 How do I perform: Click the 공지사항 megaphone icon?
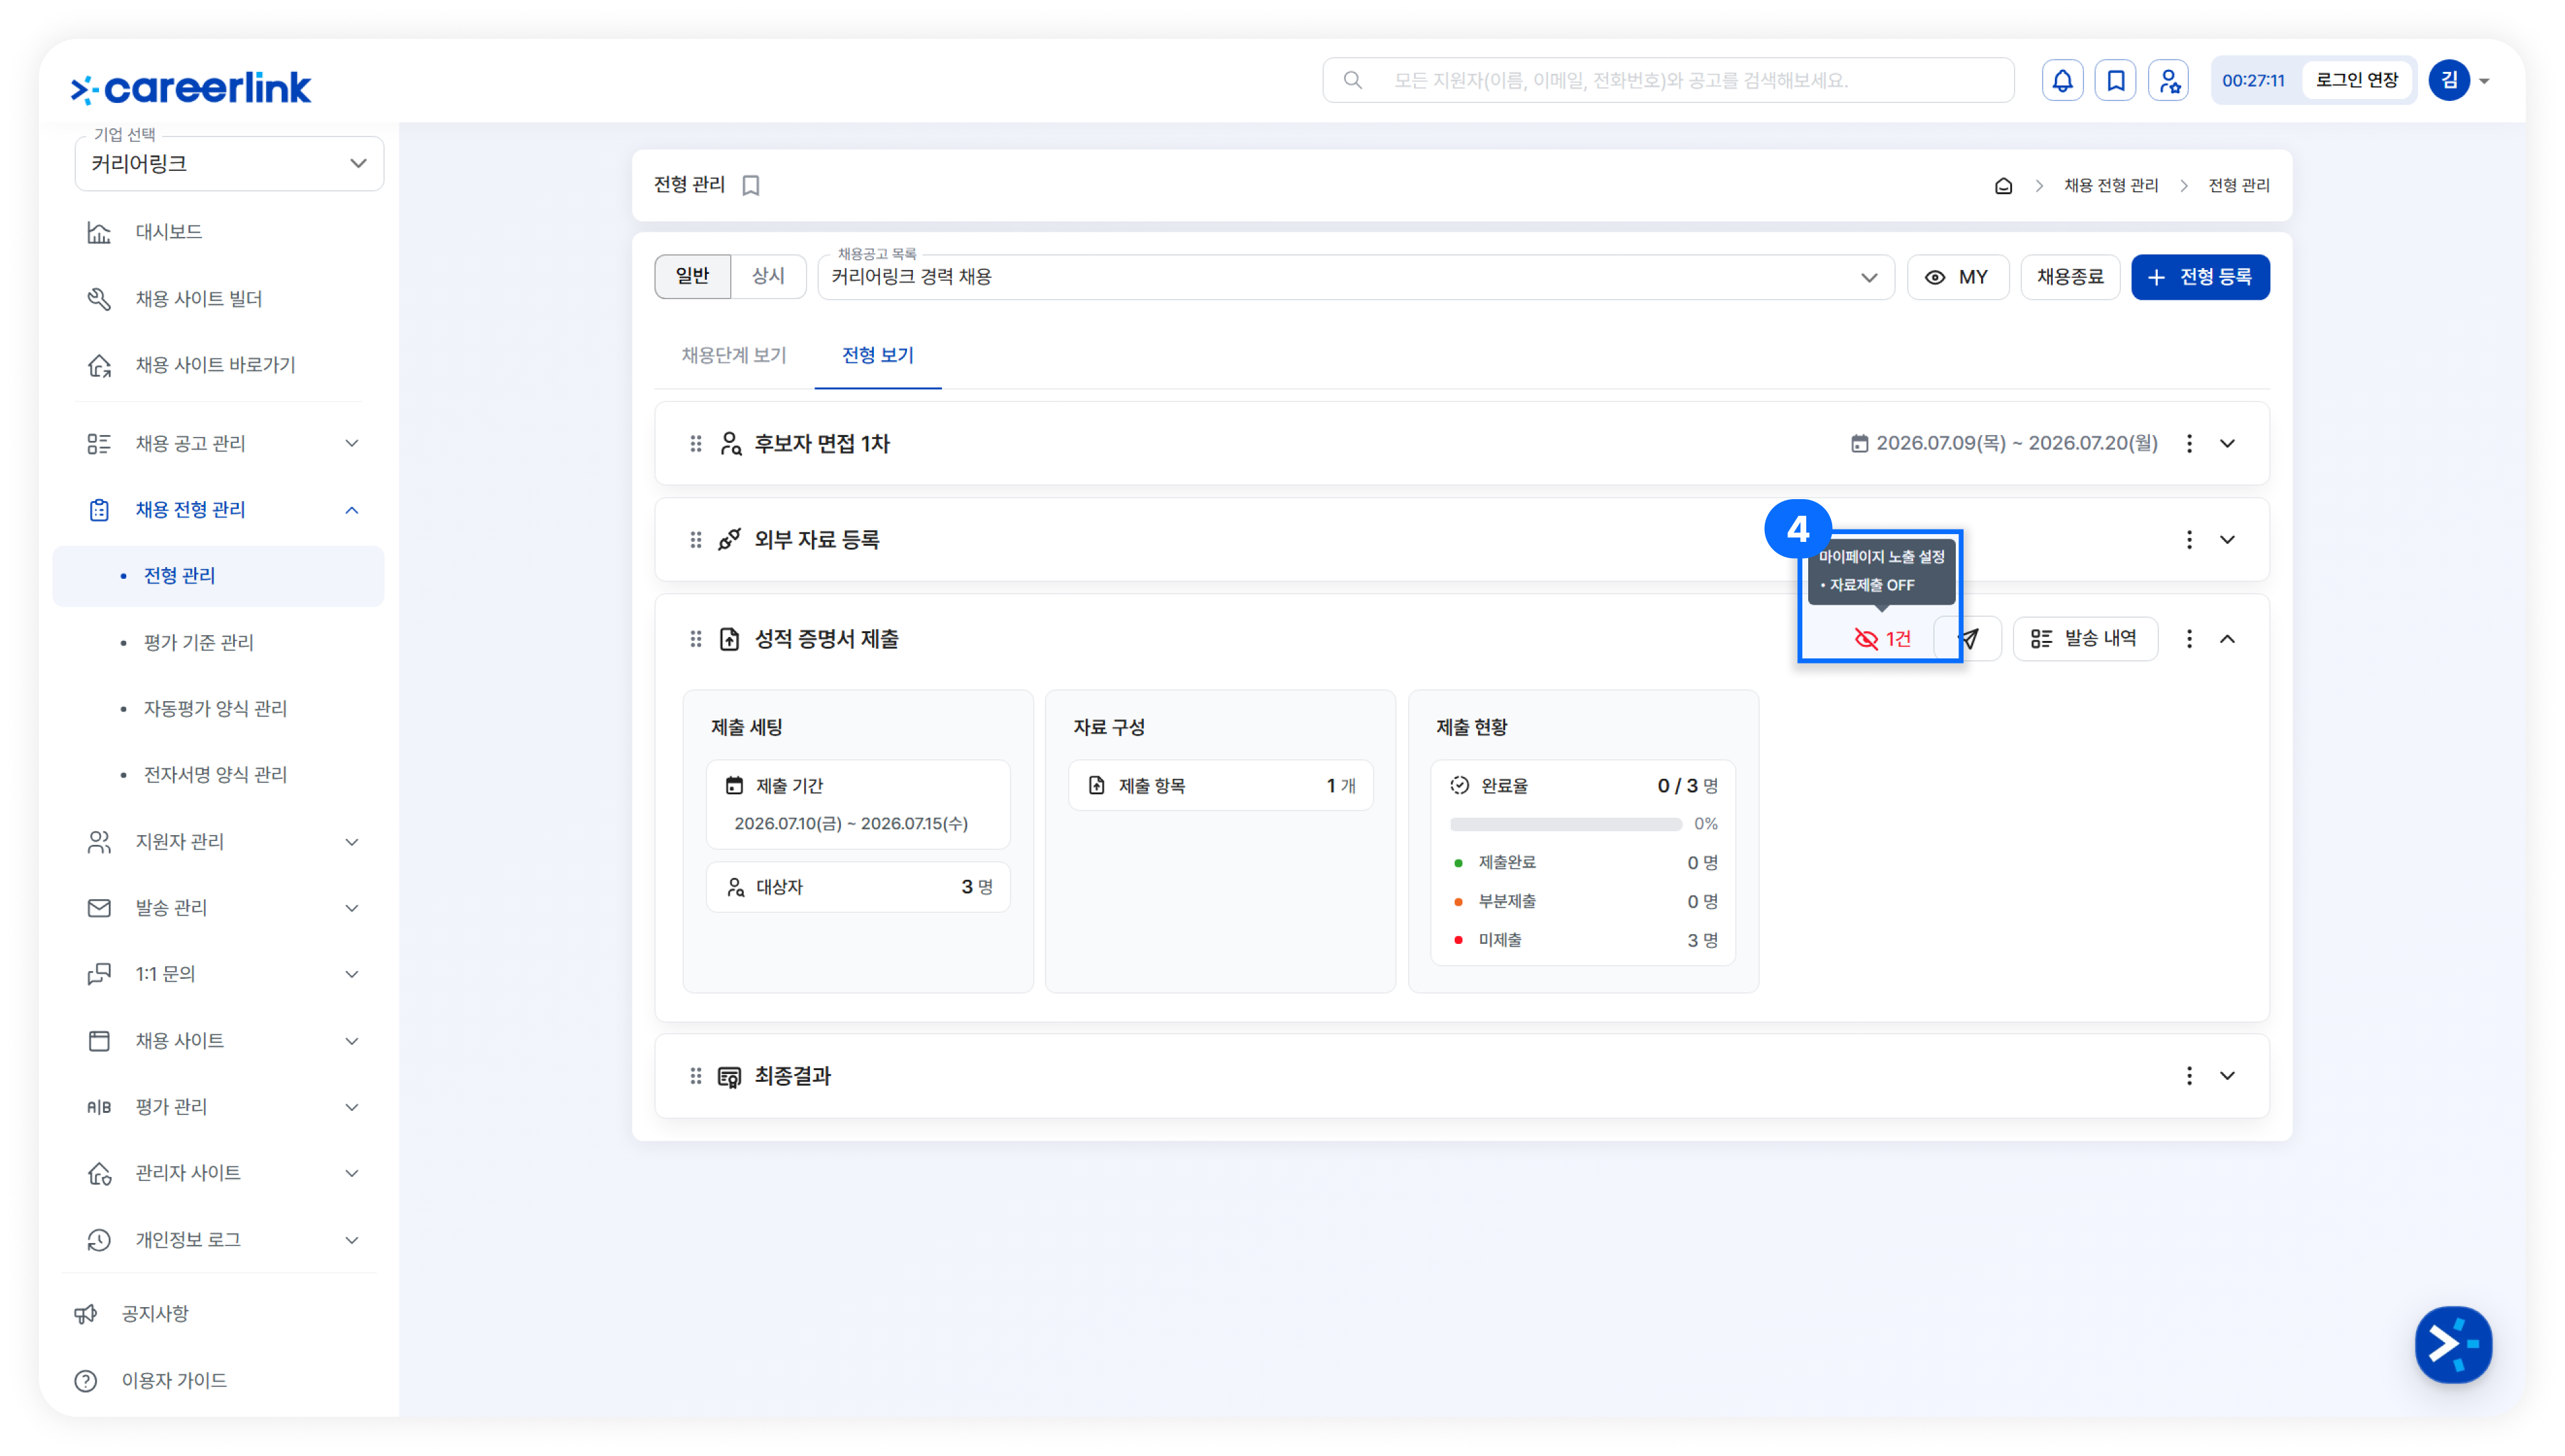click(86, 1314)
